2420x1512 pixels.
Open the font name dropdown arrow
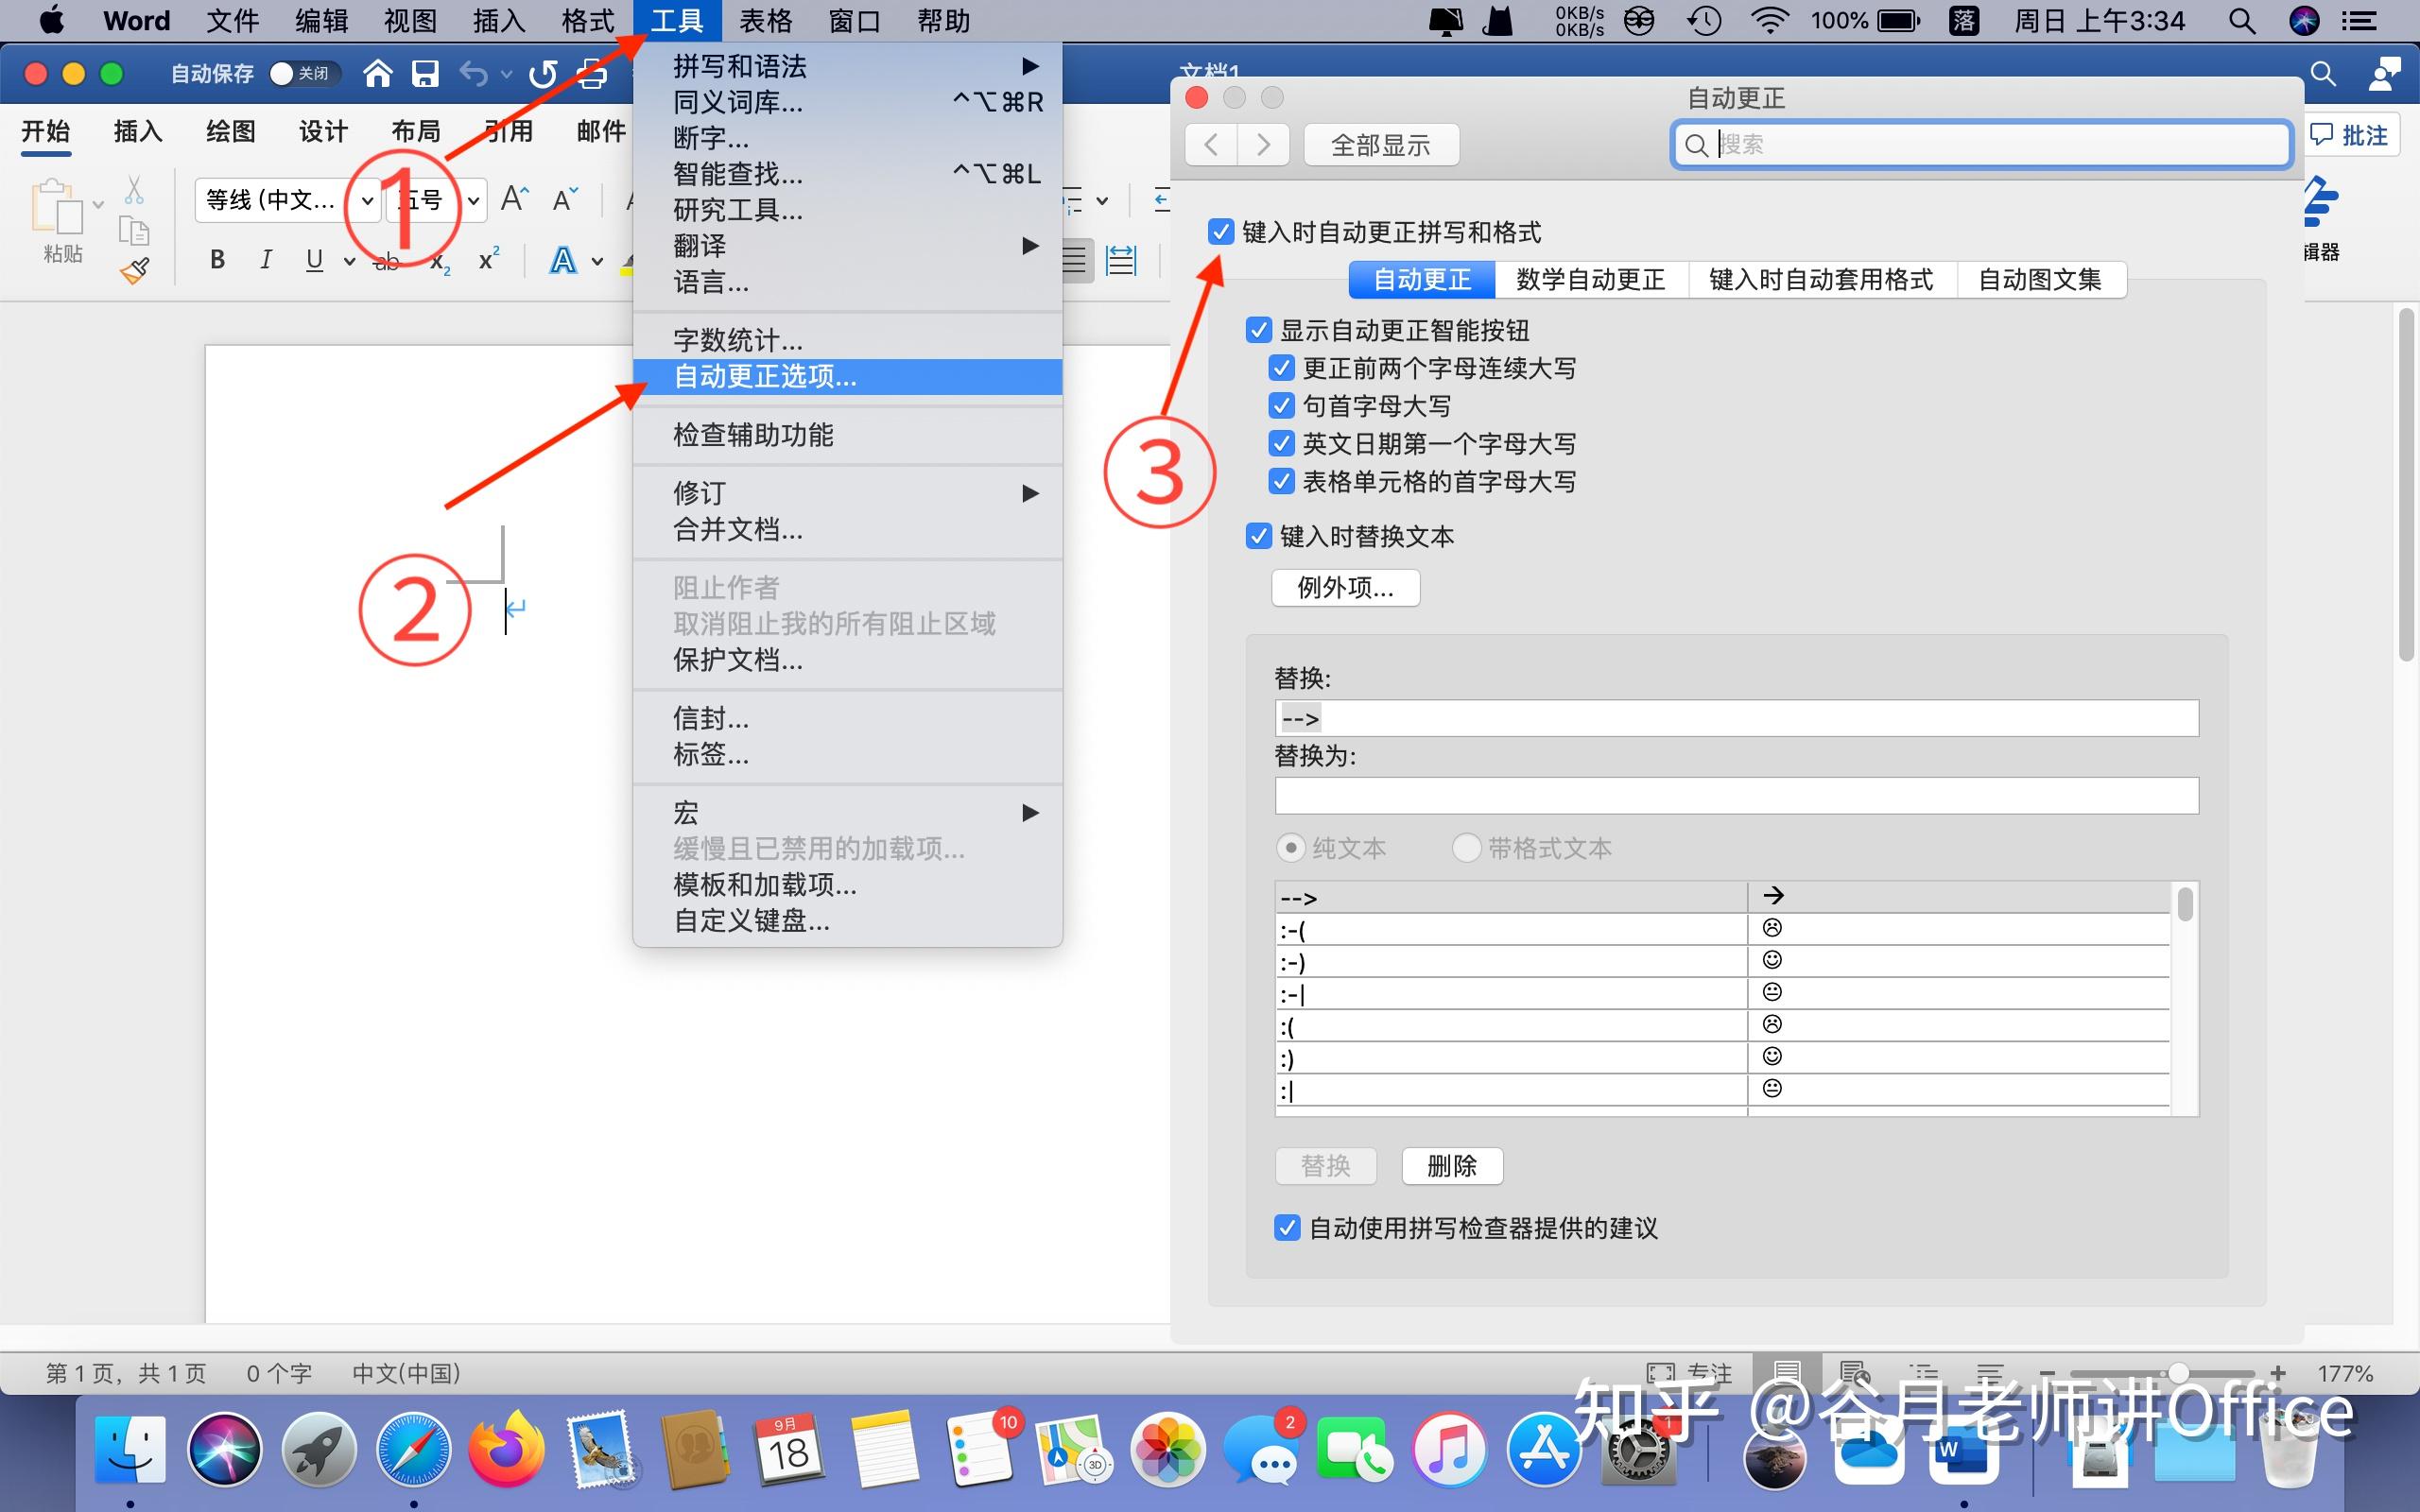click(367, 201)
